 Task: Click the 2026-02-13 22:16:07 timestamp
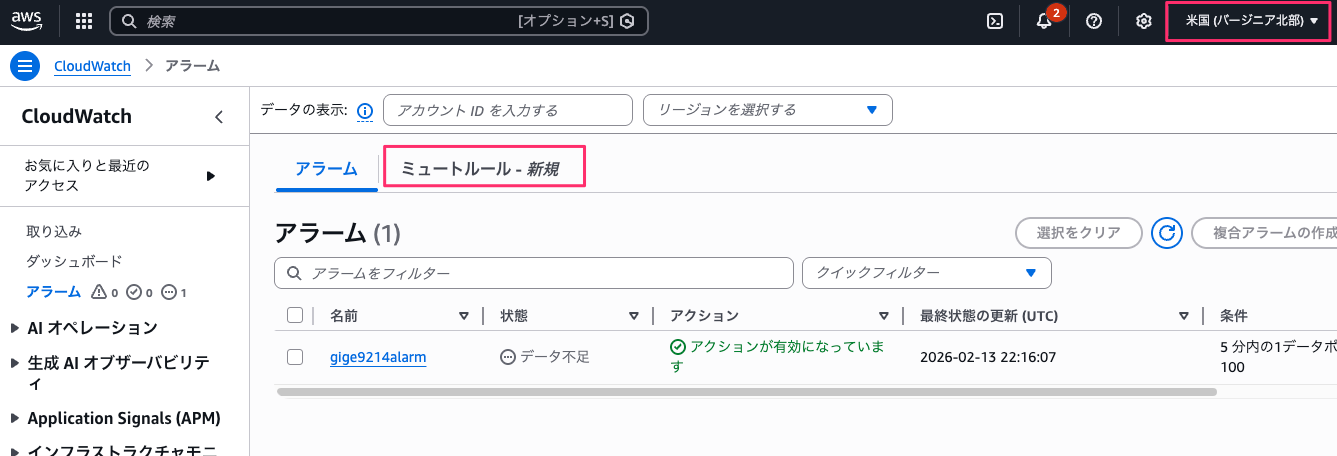[988, 357]
